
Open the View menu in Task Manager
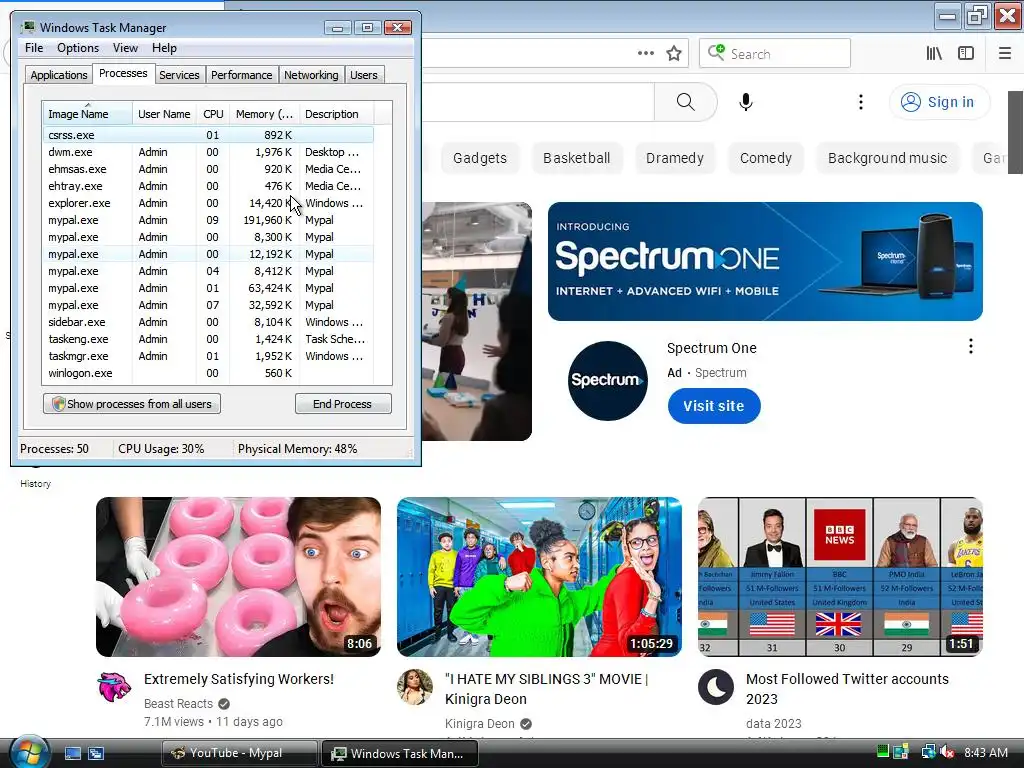coord(125,48)
